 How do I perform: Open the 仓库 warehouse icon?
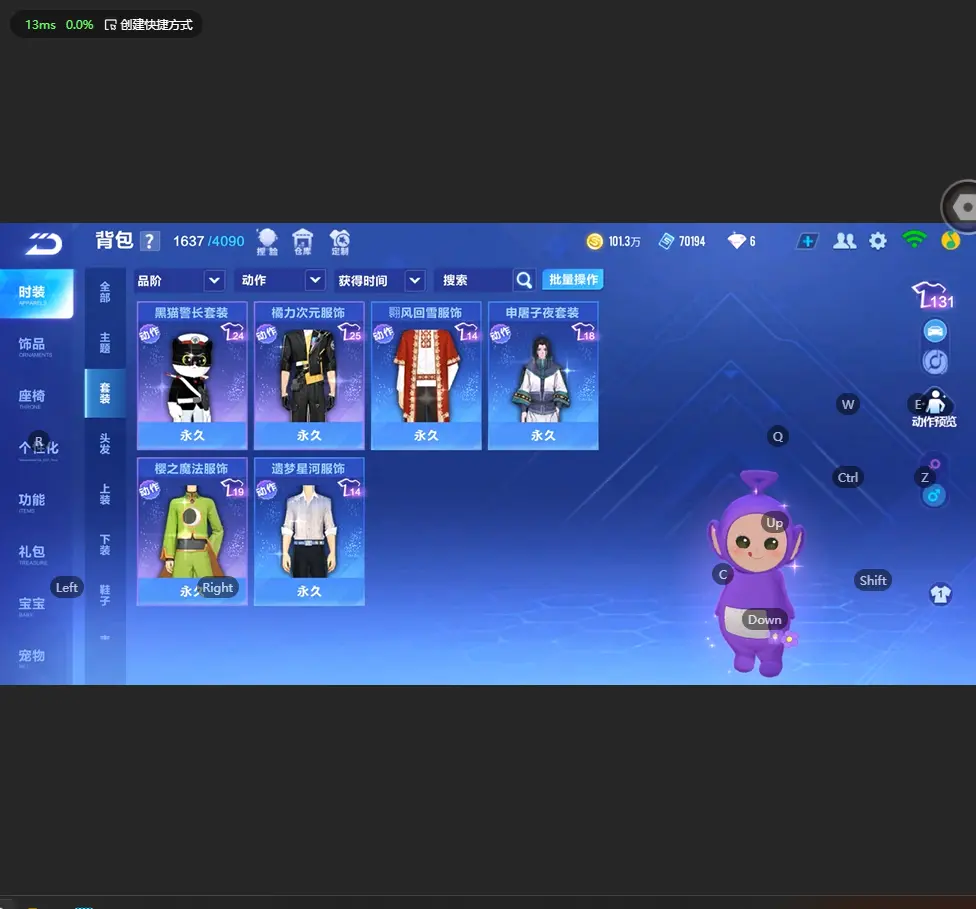(x=303, y=242)
